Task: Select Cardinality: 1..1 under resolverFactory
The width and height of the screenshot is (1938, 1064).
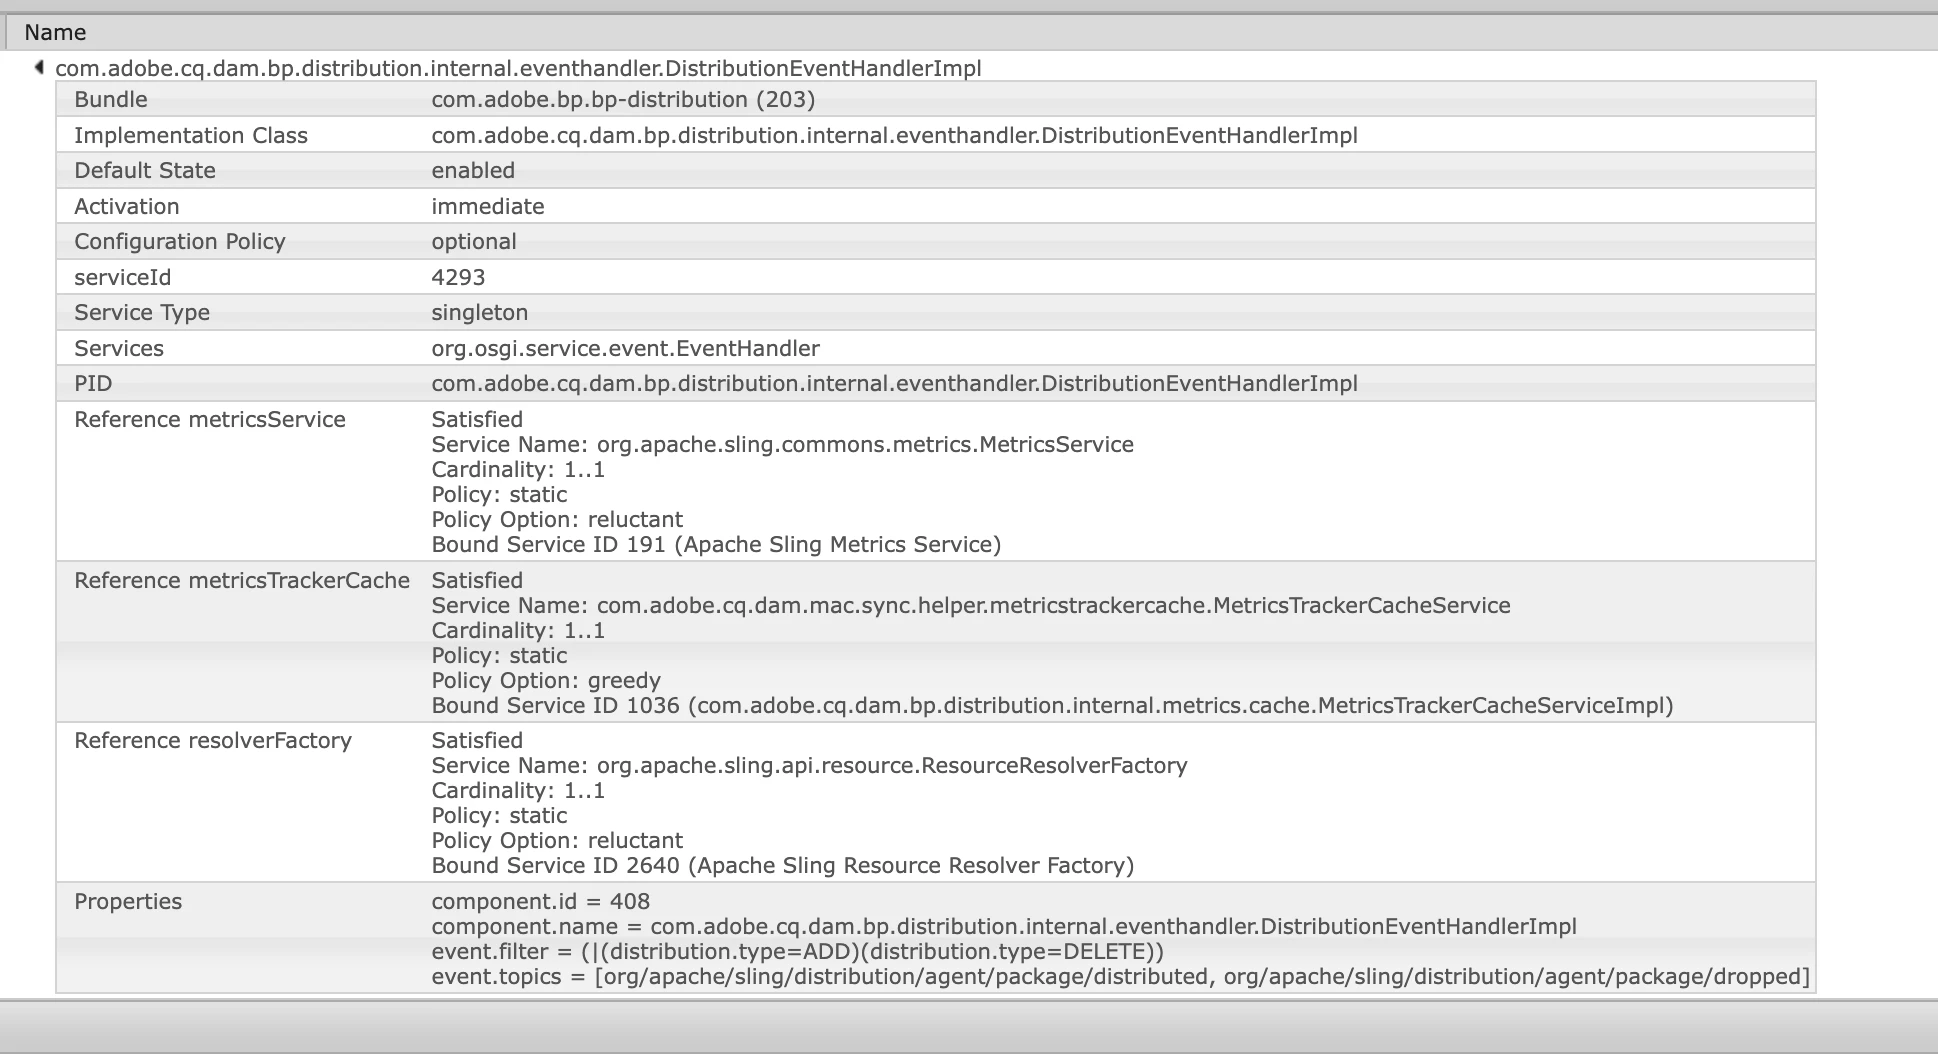Action: 518,791
